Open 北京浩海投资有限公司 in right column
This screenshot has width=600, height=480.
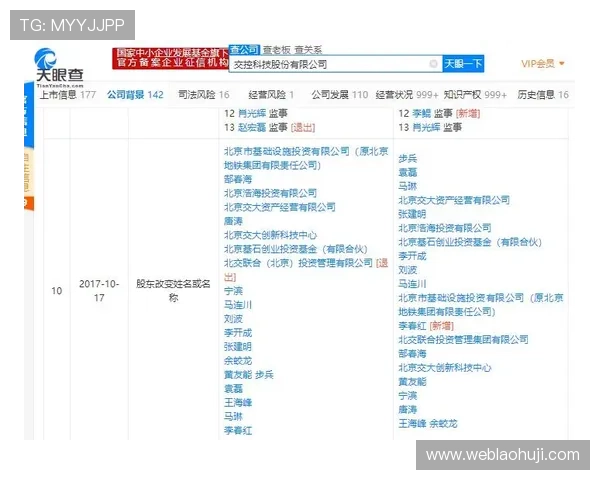[445, 228]
